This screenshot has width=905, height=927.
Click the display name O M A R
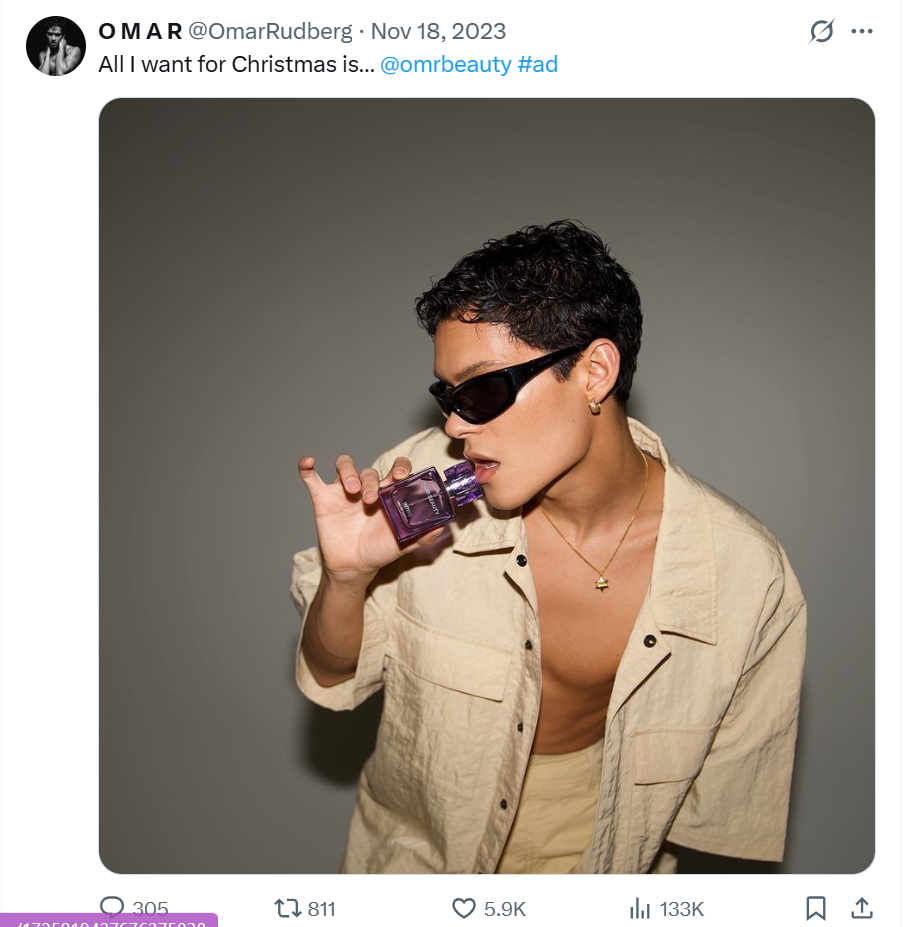(140, 32)
